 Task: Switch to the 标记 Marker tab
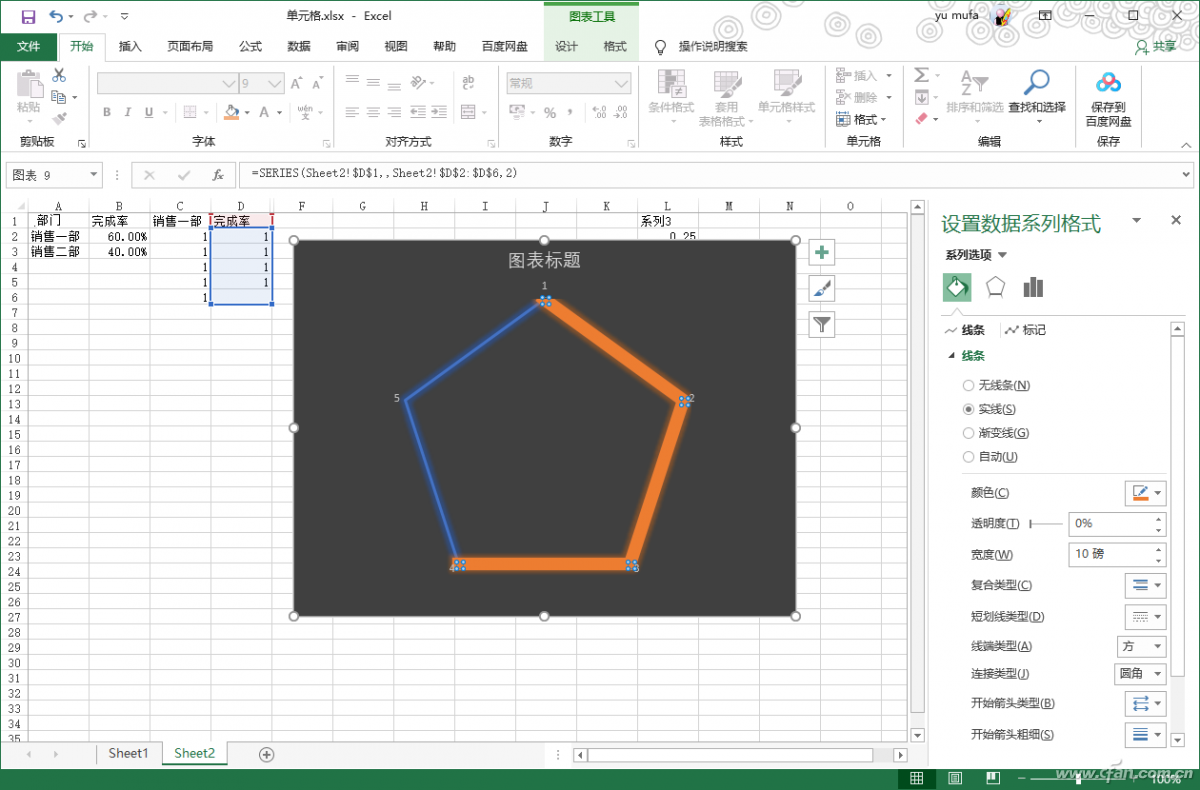coord(1025,330)
